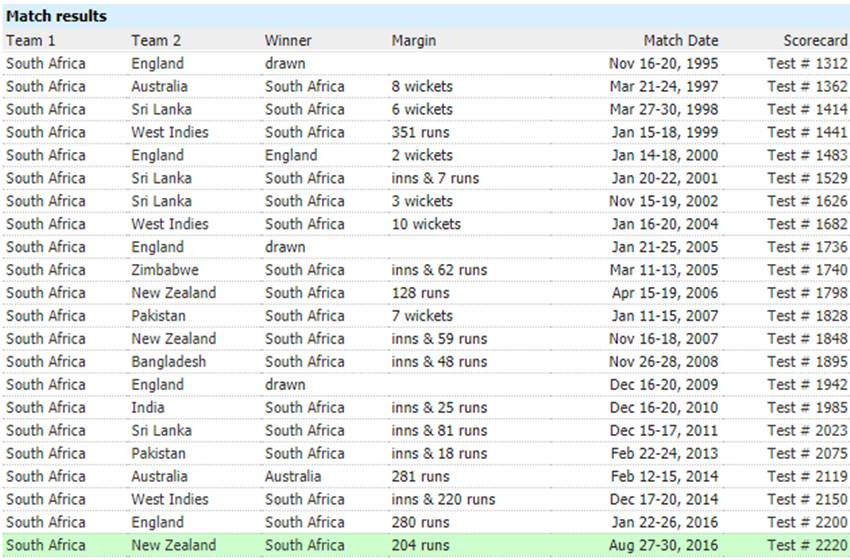
Task: Click India in the Team 2 column
Action: (147, 408)
